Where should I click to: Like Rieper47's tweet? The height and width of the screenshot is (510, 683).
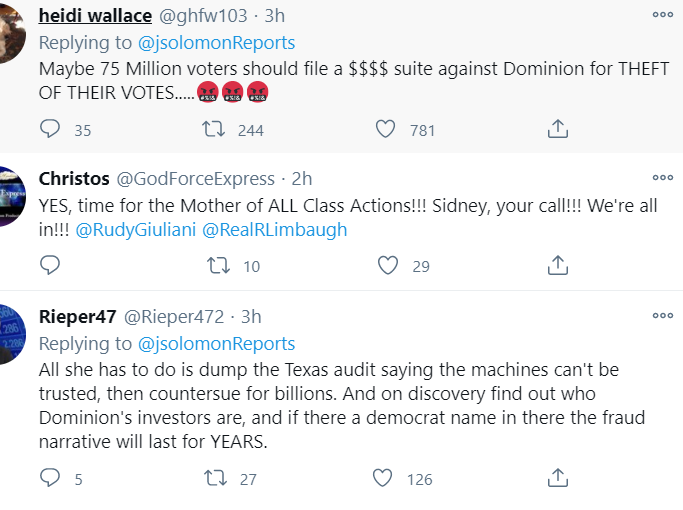387,479
